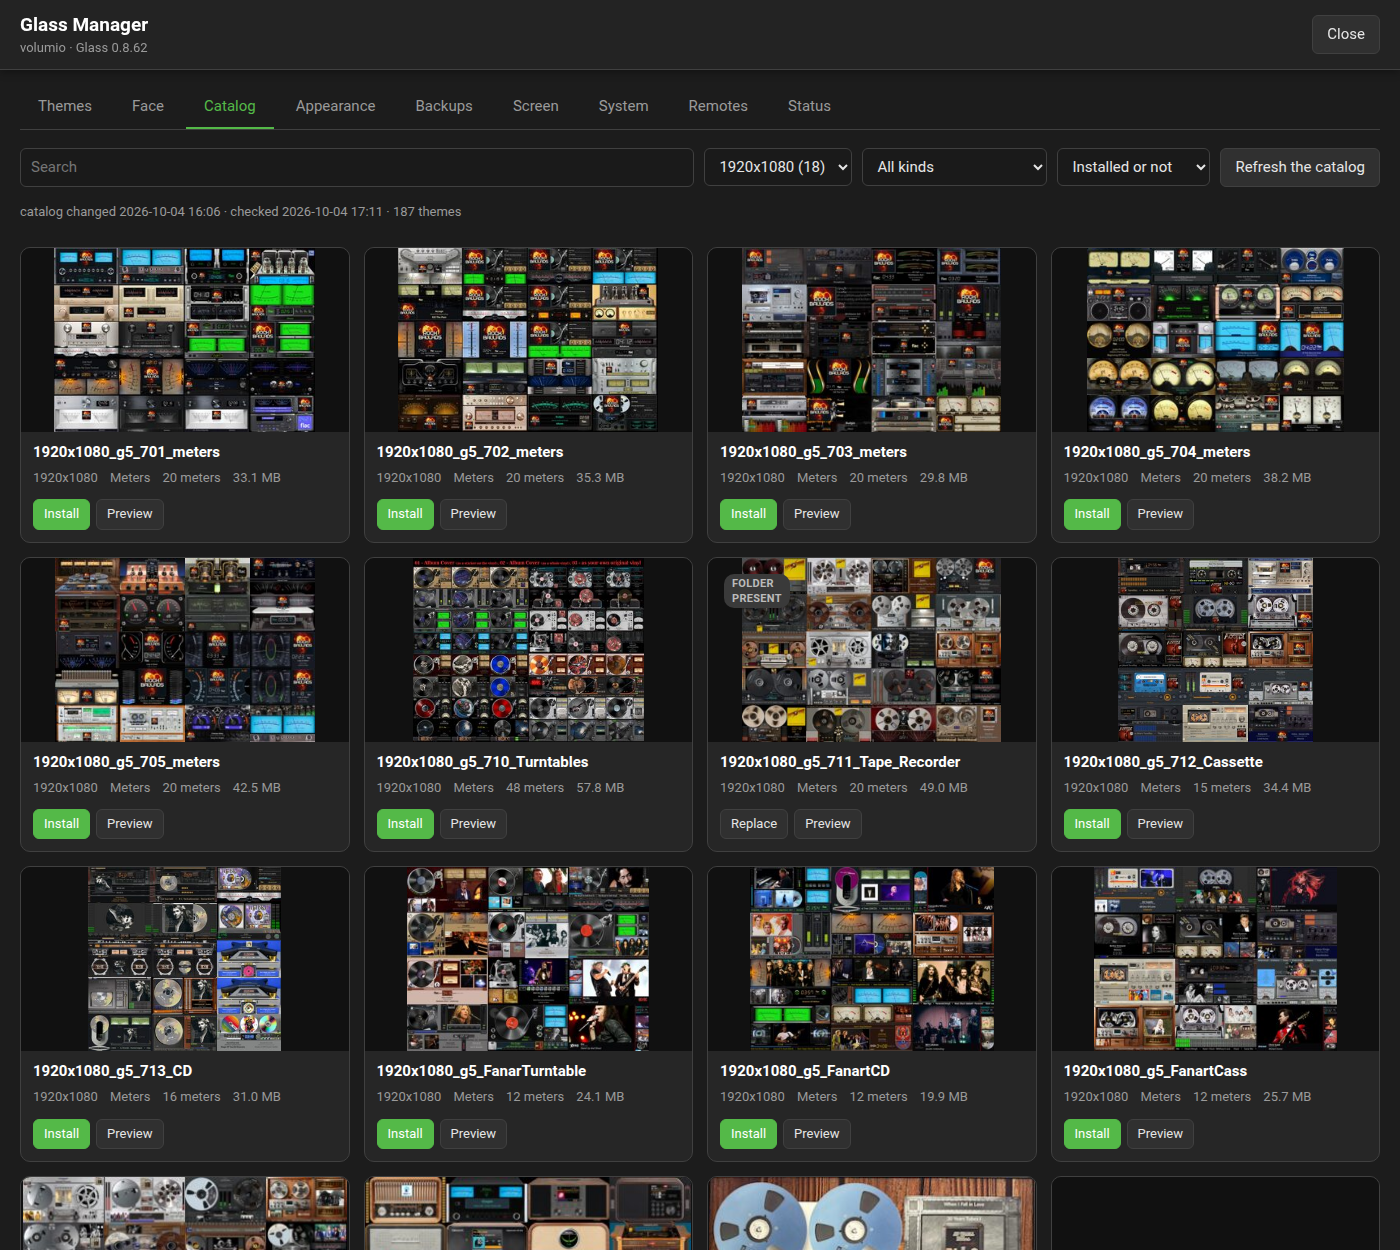
Task: Click the 48 meters label
Action: [x=535, y=788]
